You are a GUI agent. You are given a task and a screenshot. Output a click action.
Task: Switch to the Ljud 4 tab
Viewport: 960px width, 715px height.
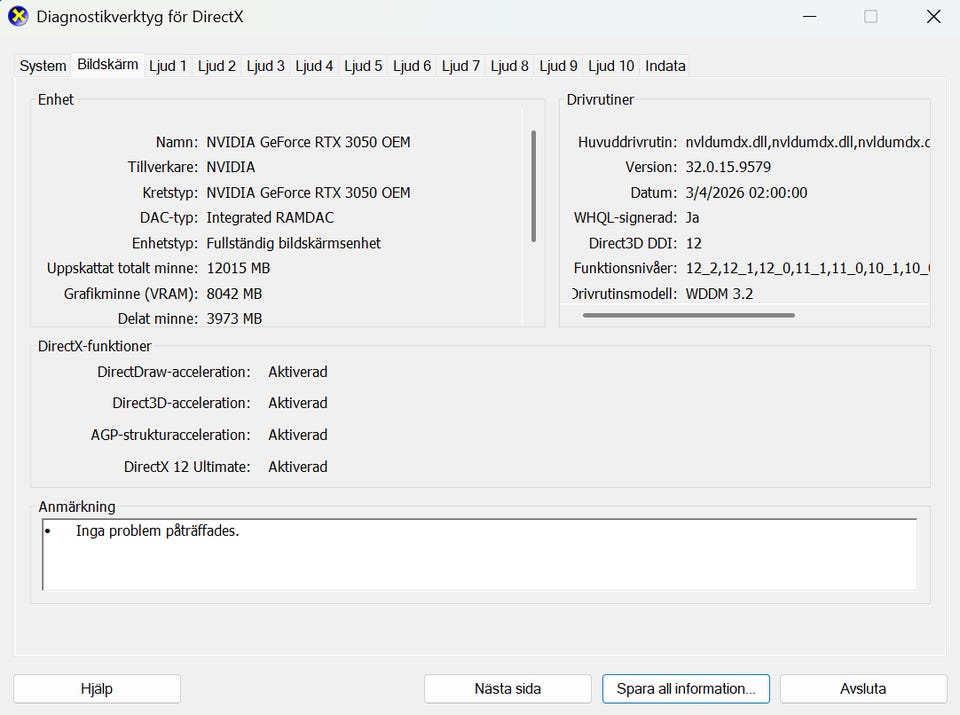[315, 66]
